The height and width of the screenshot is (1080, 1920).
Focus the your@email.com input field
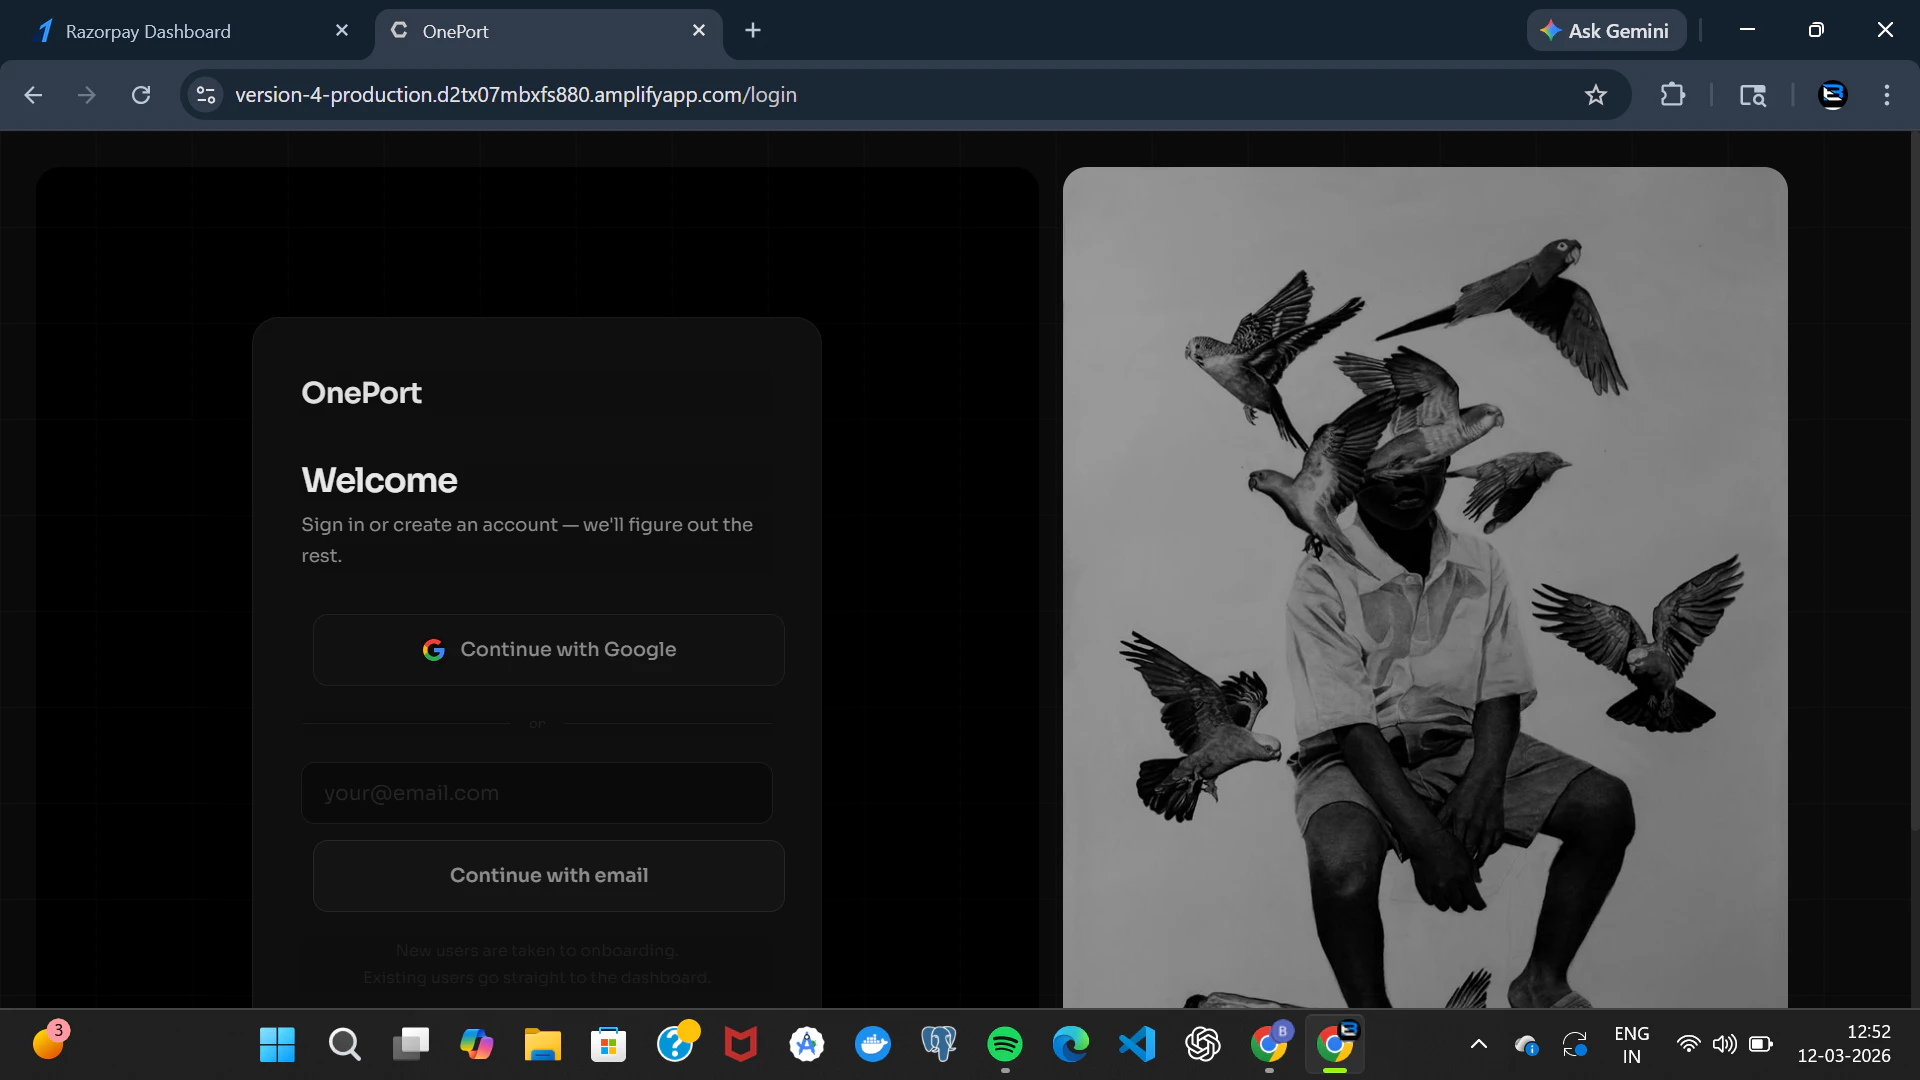(x=536, y=793)
